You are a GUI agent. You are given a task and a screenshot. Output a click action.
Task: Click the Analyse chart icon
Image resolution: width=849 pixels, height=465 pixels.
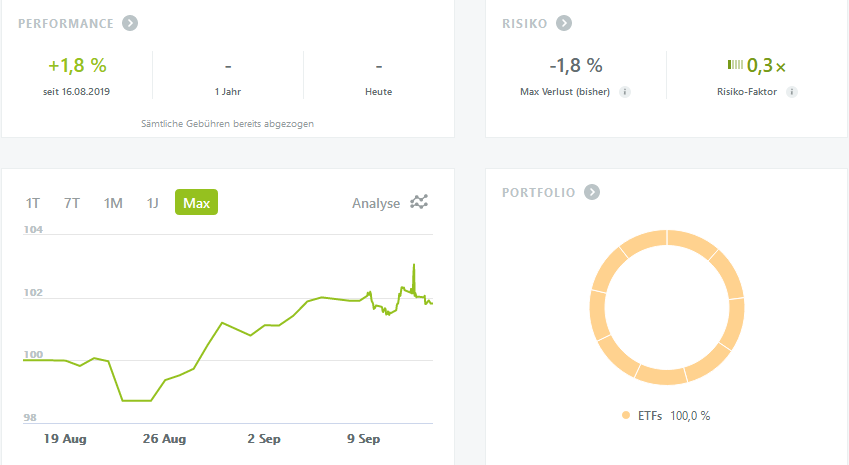[419, 202]
